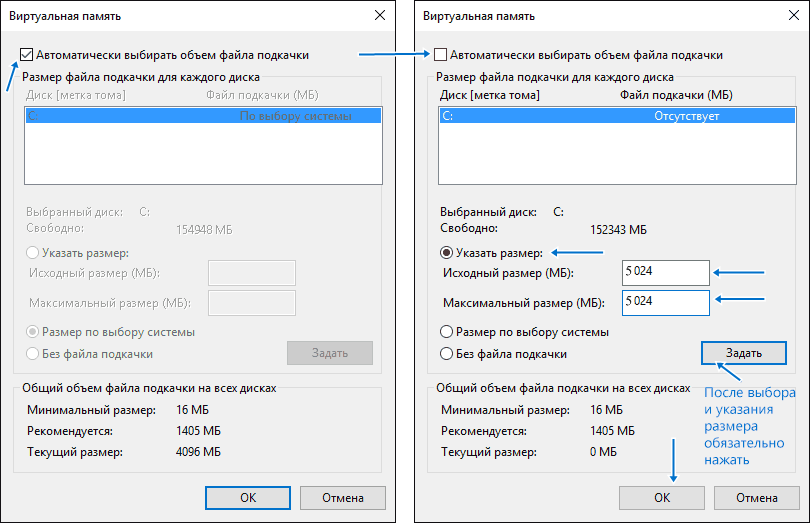Click free space value '154948 МБ'

pyautogui.click(x=204, y=229)
